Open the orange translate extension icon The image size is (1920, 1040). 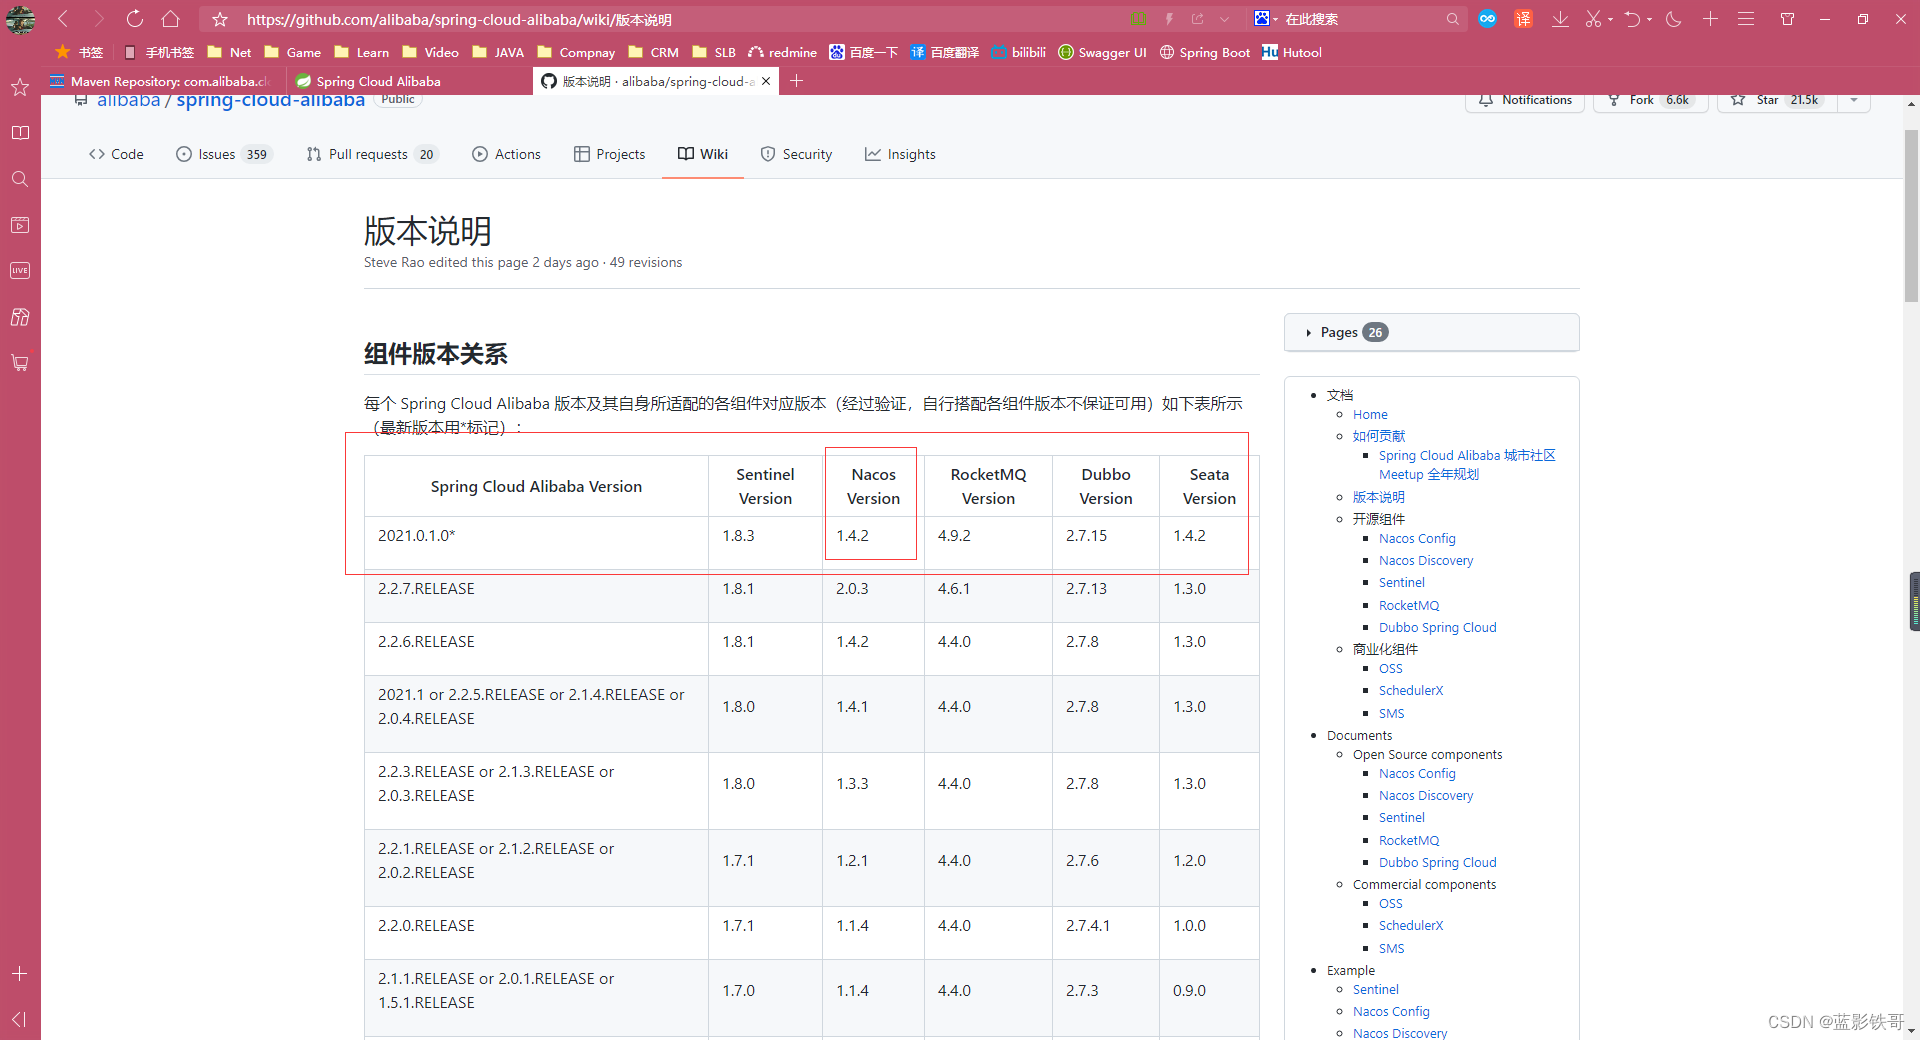coord(1523,19)
